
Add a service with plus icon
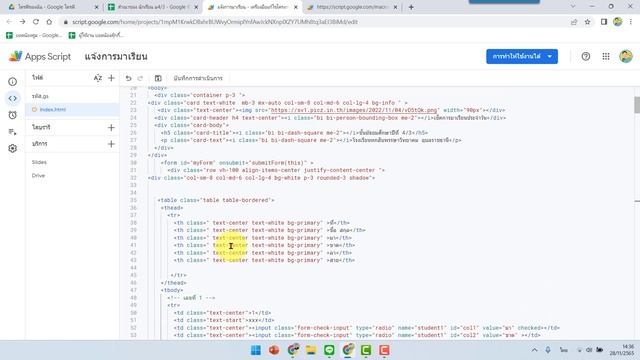point(111,144)
